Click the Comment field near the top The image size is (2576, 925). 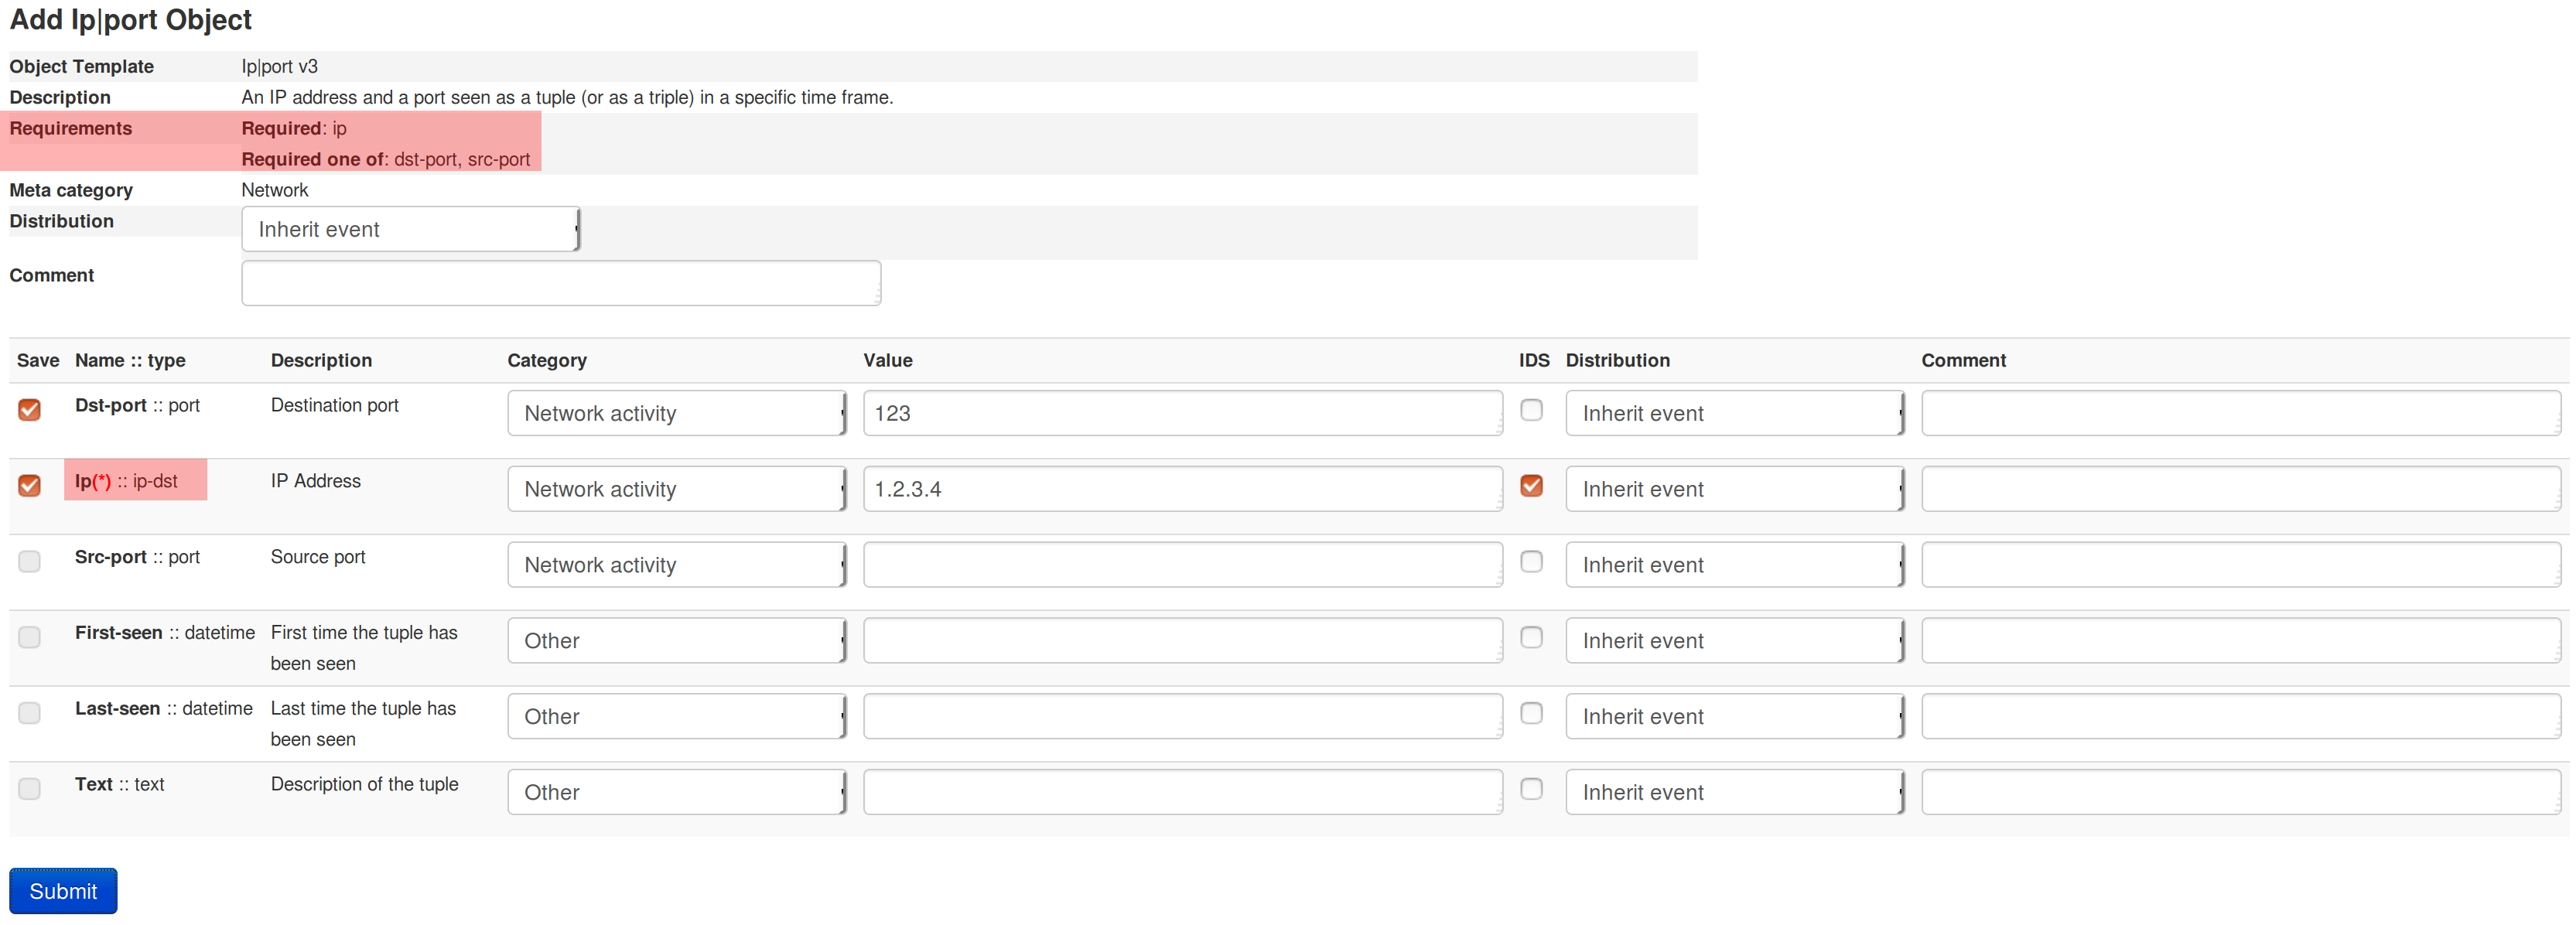tap(560, 283)
